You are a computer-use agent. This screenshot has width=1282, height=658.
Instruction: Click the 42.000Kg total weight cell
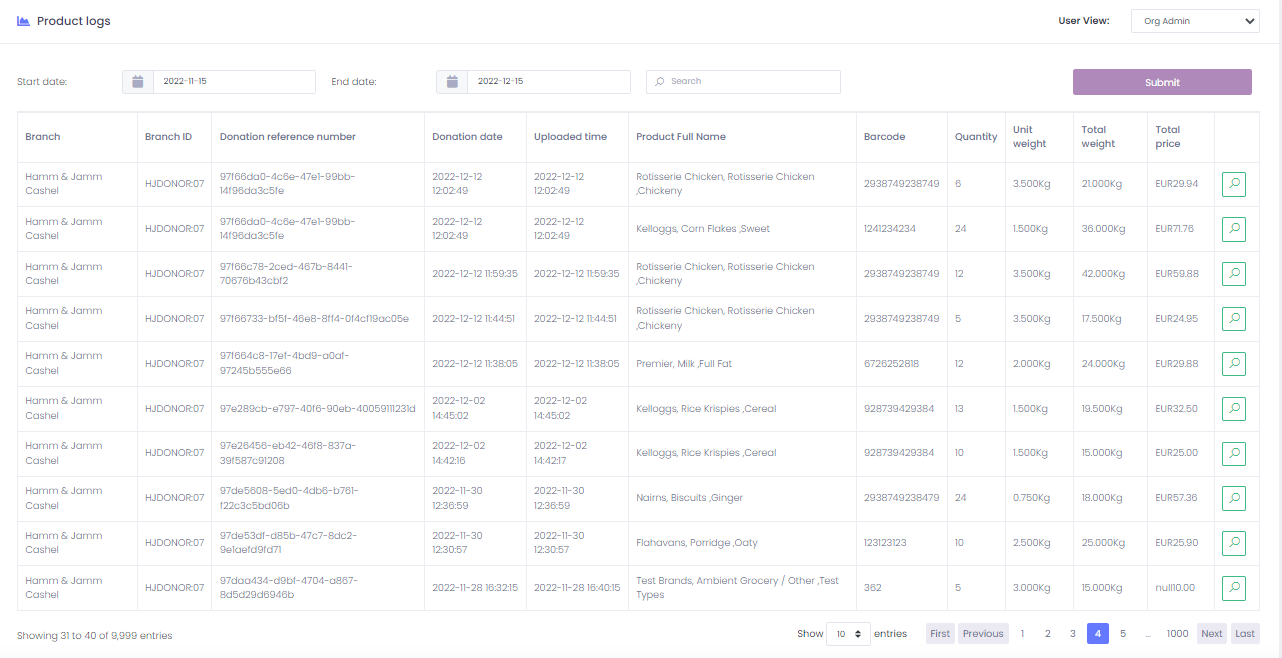(1103, 274)
